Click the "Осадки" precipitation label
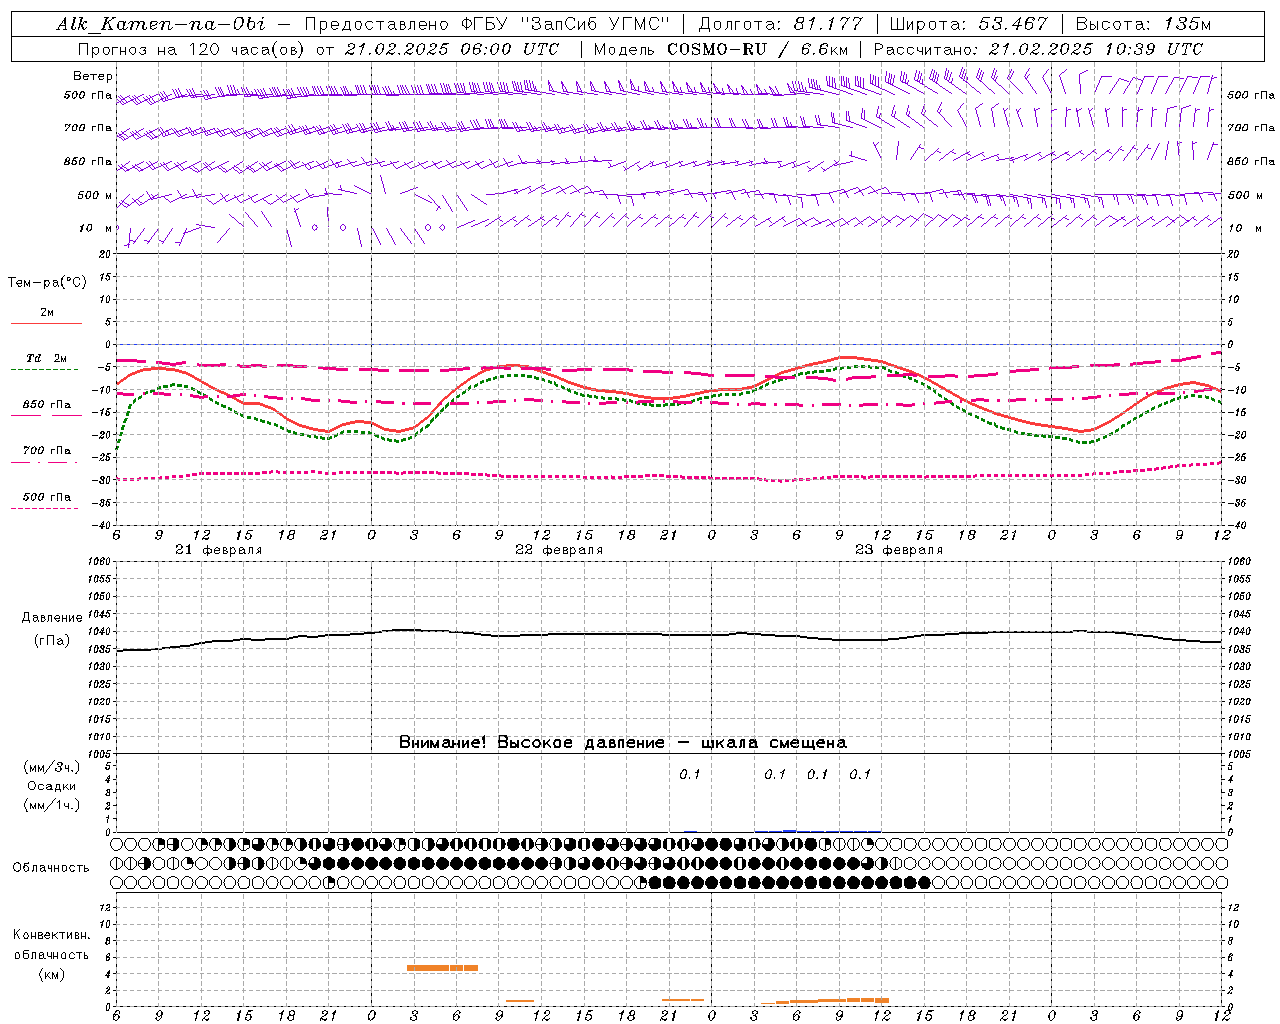 [52, 786]
